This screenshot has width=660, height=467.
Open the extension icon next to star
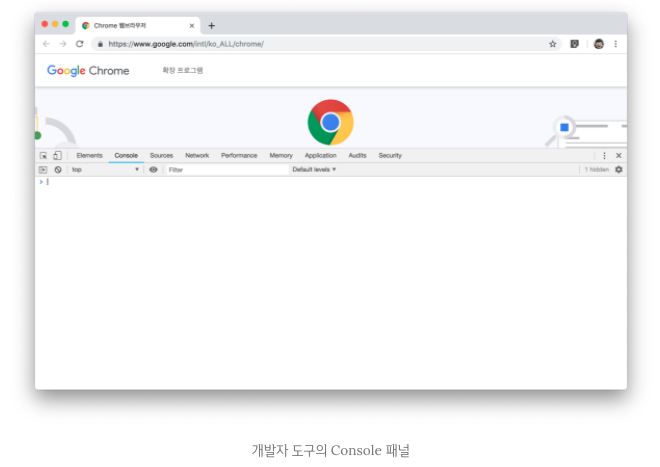(x=575, y=44)
